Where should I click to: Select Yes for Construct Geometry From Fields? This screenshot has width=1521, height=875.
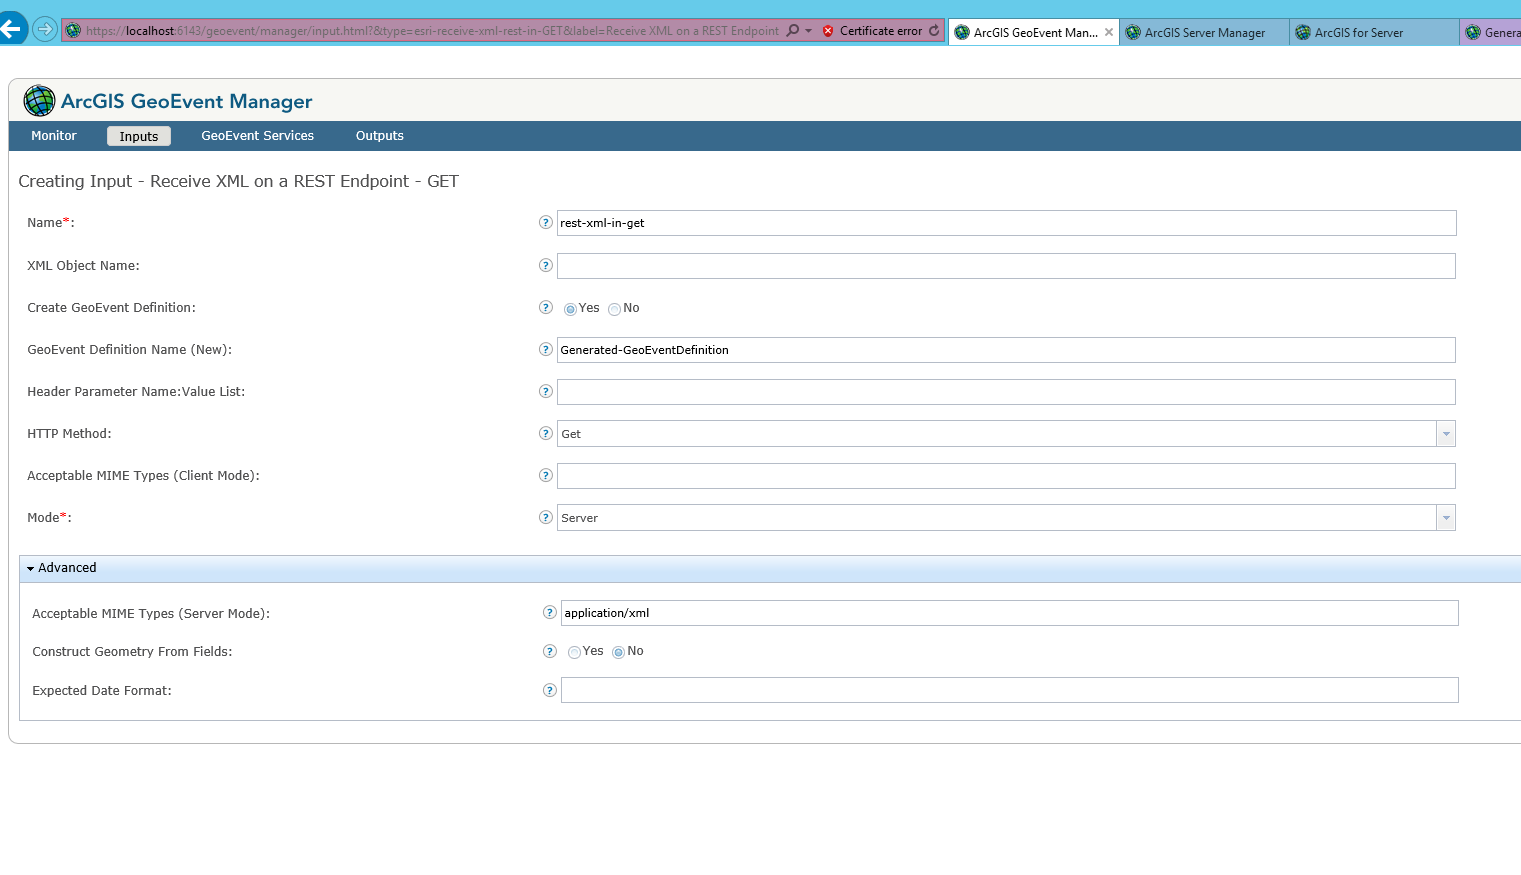pos(574,652)
